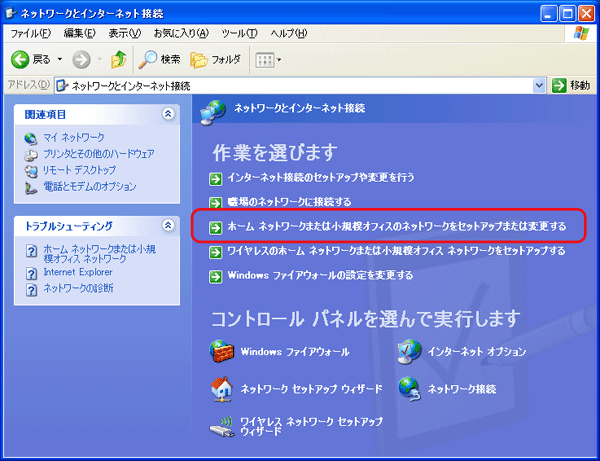Click the 電話とモデムのオプション icon

point(31,187)
